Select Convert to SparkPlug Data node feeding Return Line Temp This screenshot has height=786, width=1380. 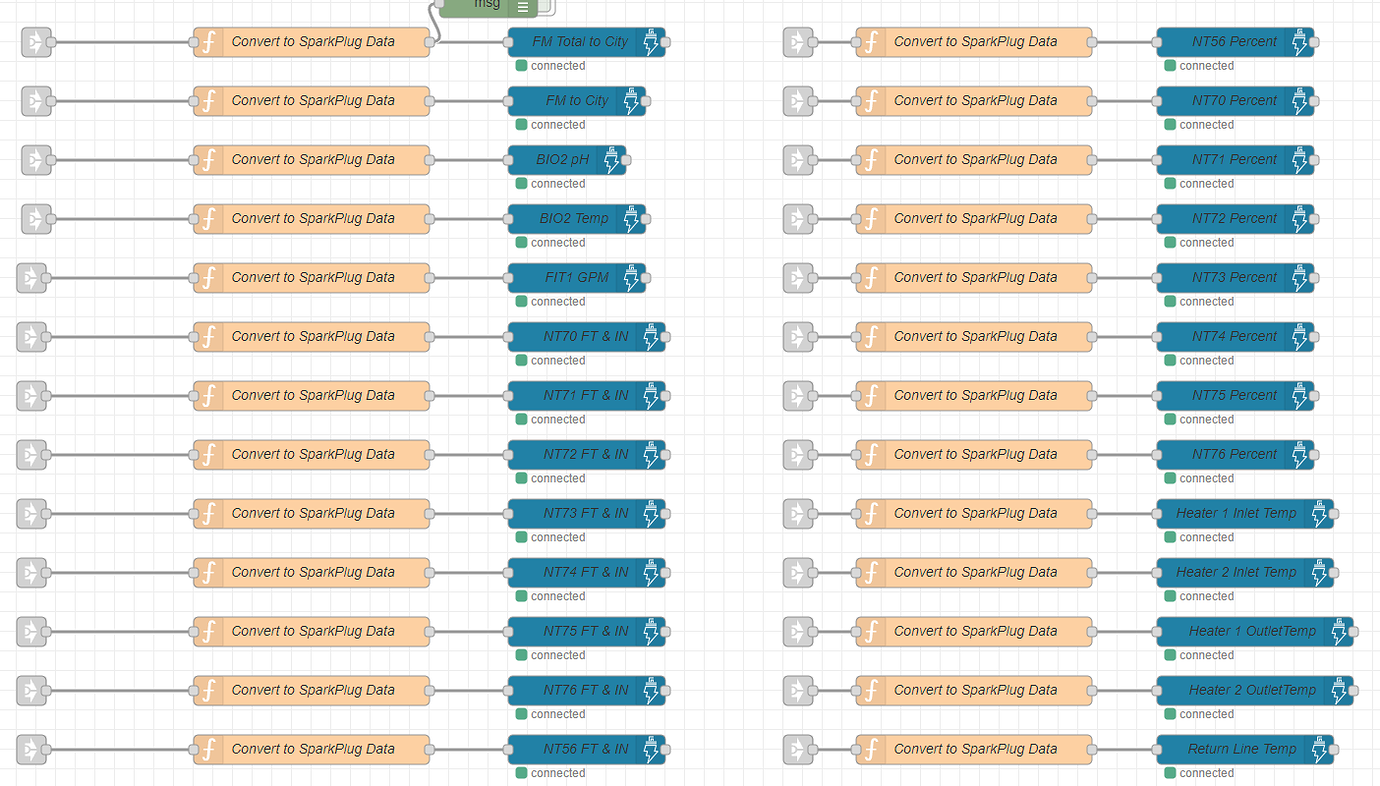click(974, 750)
